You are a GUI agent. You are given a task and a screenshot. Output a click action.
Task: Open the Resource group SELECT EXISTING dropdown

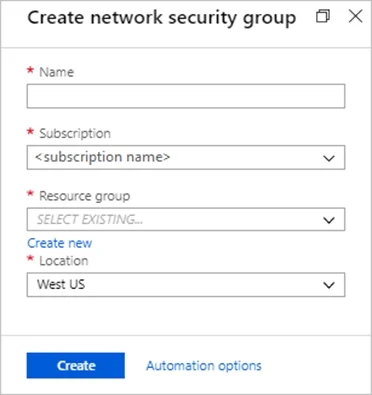click(x=186, y=219)
